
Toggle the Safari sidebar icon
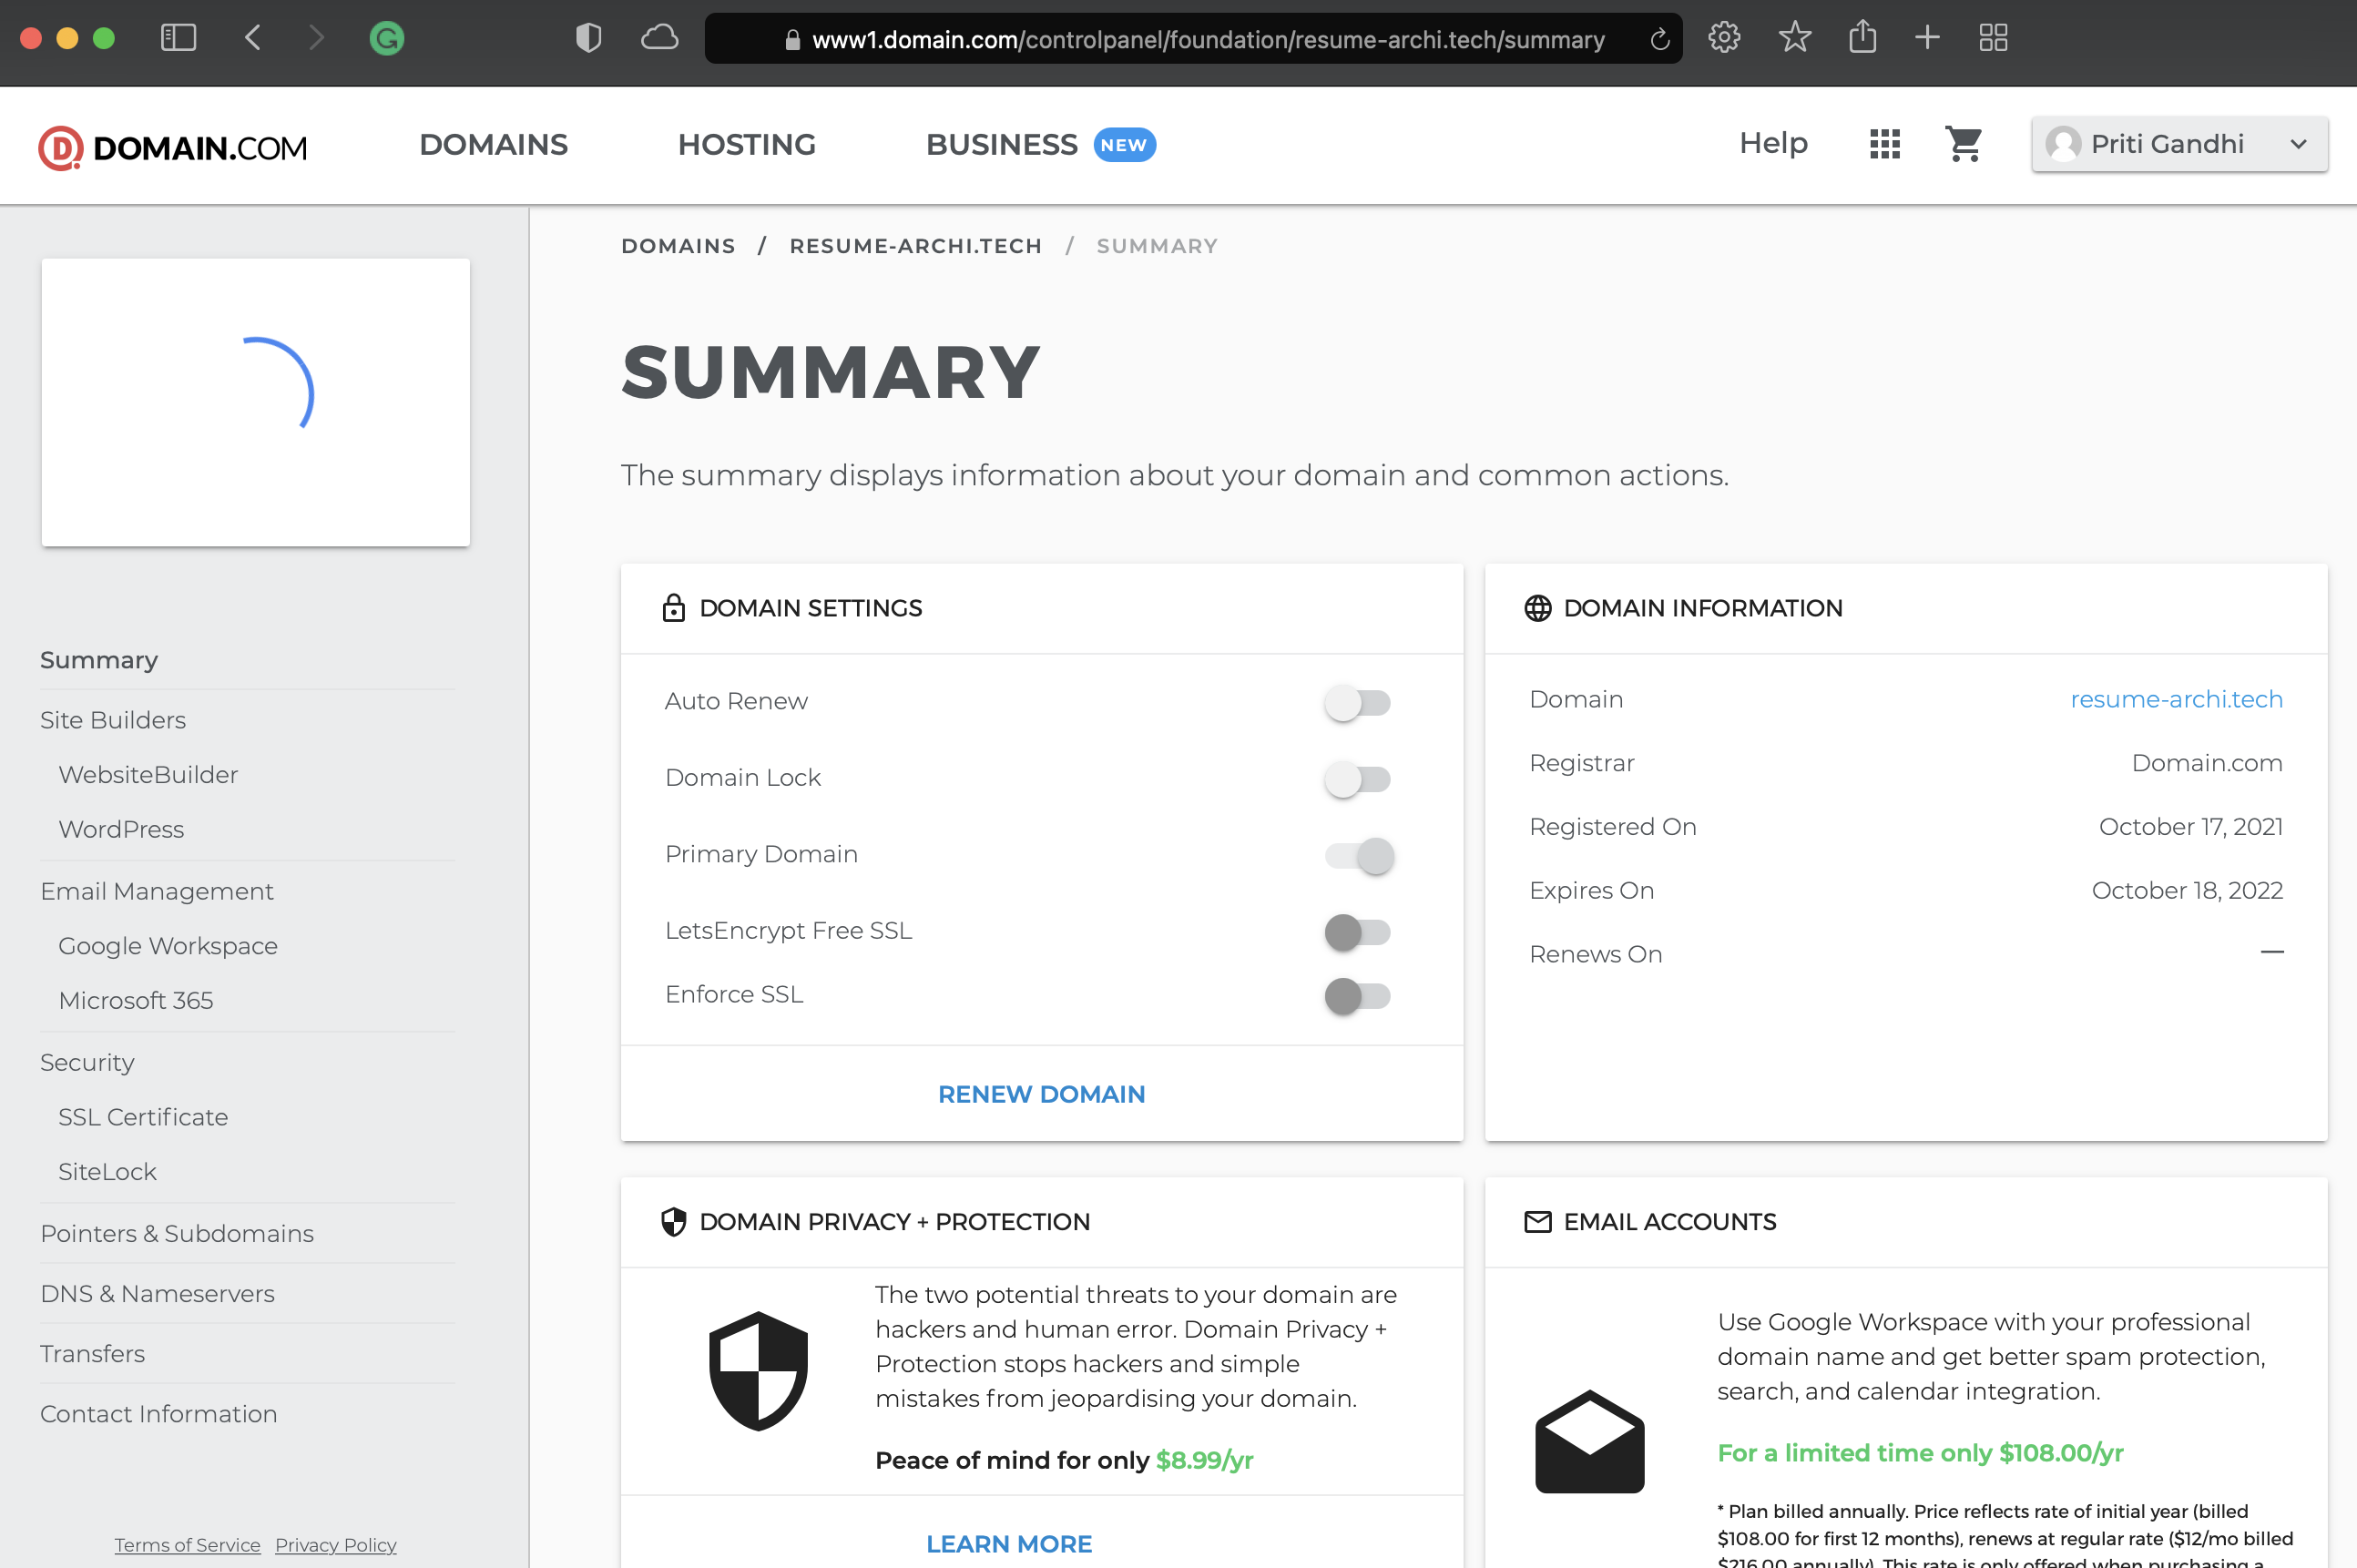(178, 38)
